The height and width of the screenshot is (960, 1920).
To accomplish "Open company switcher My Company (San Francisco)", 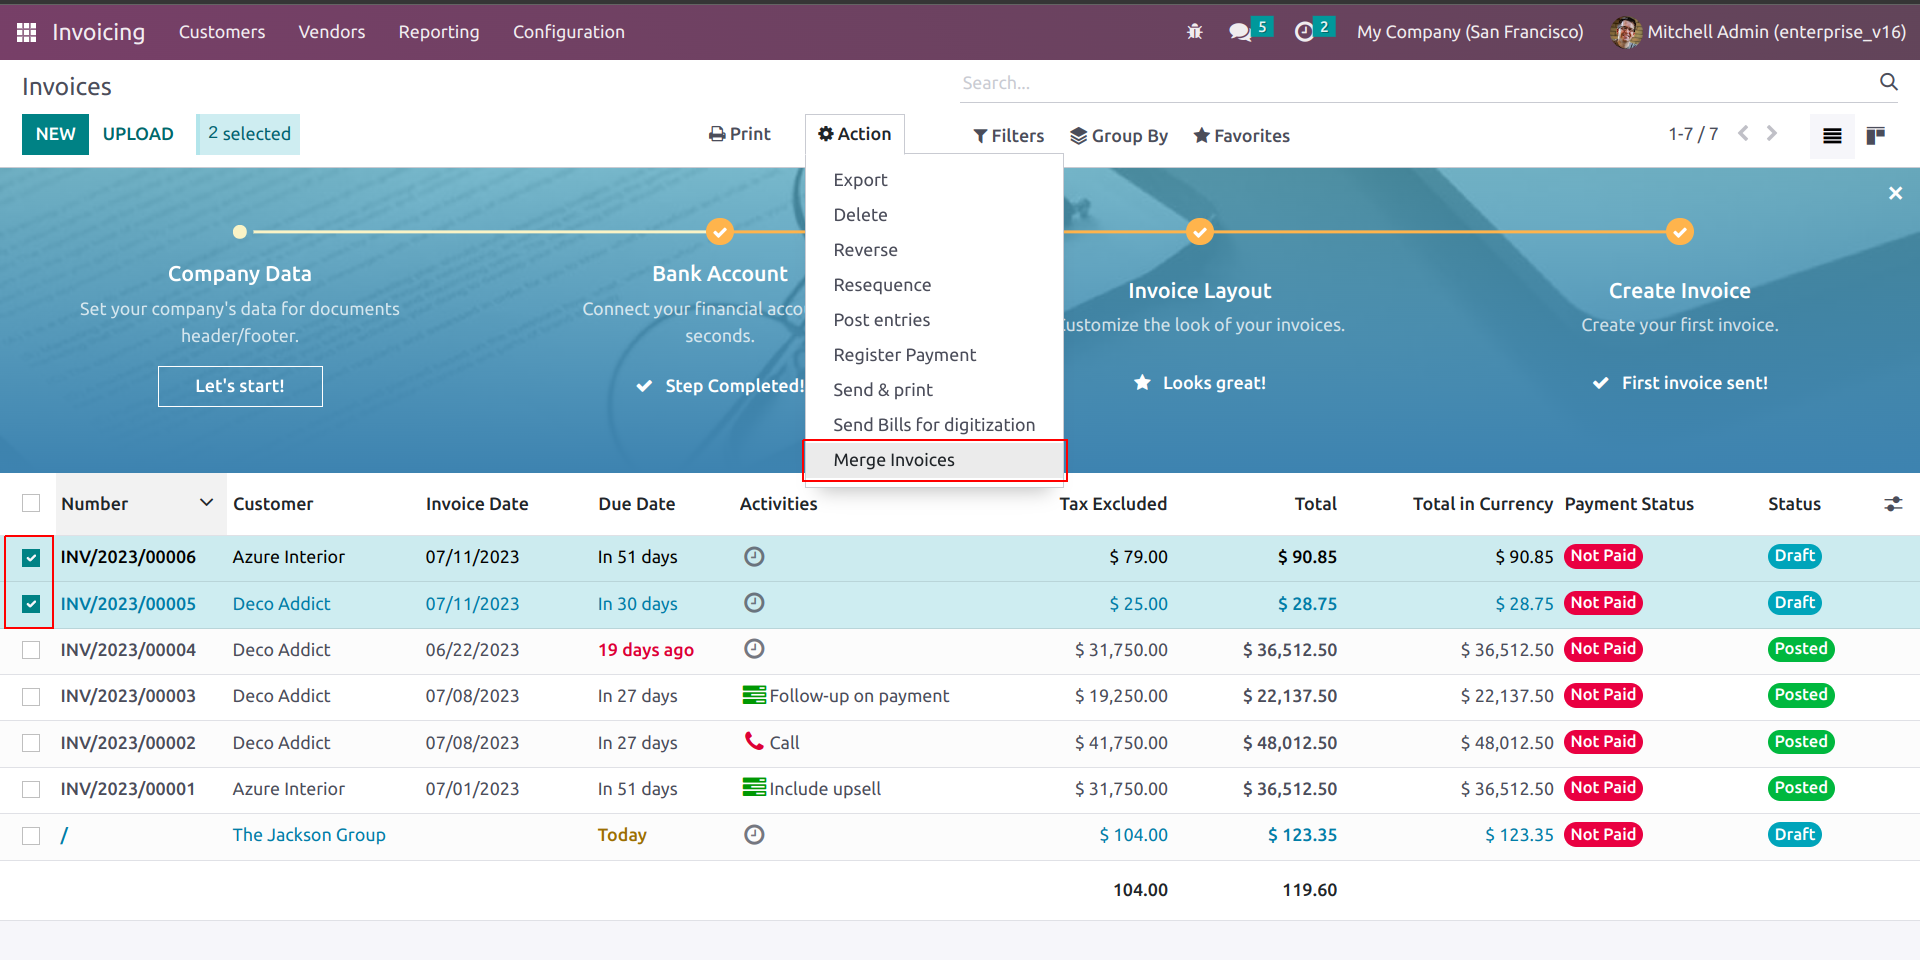I will [1470, 32].
